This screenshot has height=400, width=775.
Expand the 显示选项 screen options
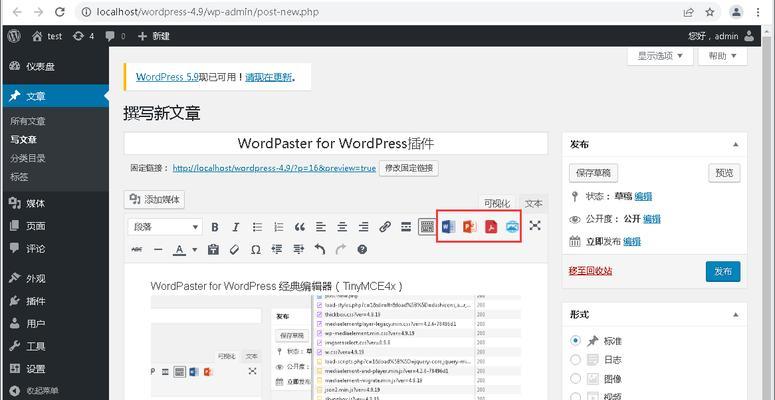660,56
